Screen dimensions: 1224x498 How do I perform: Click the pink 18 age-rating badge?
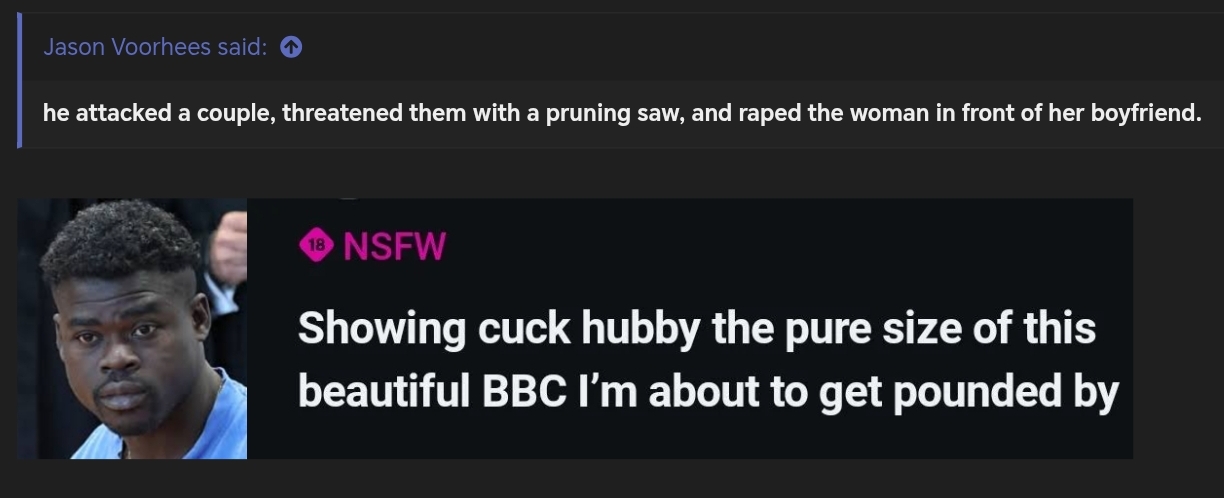coord(316,245)
